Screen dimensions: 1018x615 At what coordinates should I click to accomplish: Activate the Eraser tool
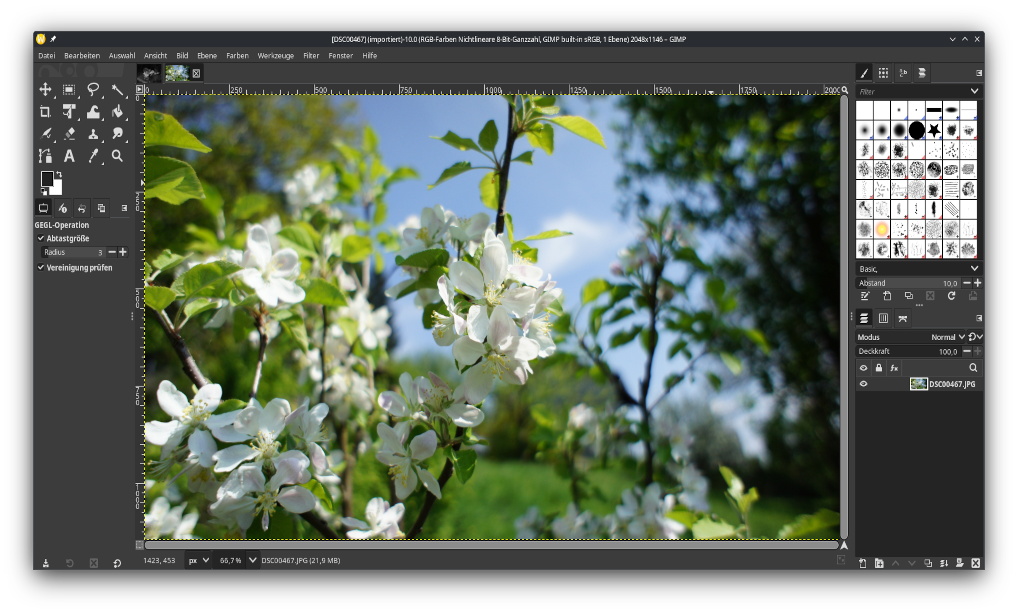[x=69, y=134]
